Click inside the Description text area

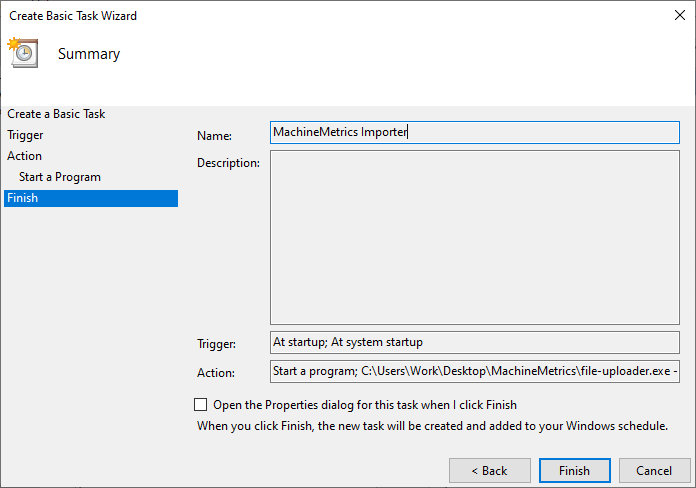(475, 237)
